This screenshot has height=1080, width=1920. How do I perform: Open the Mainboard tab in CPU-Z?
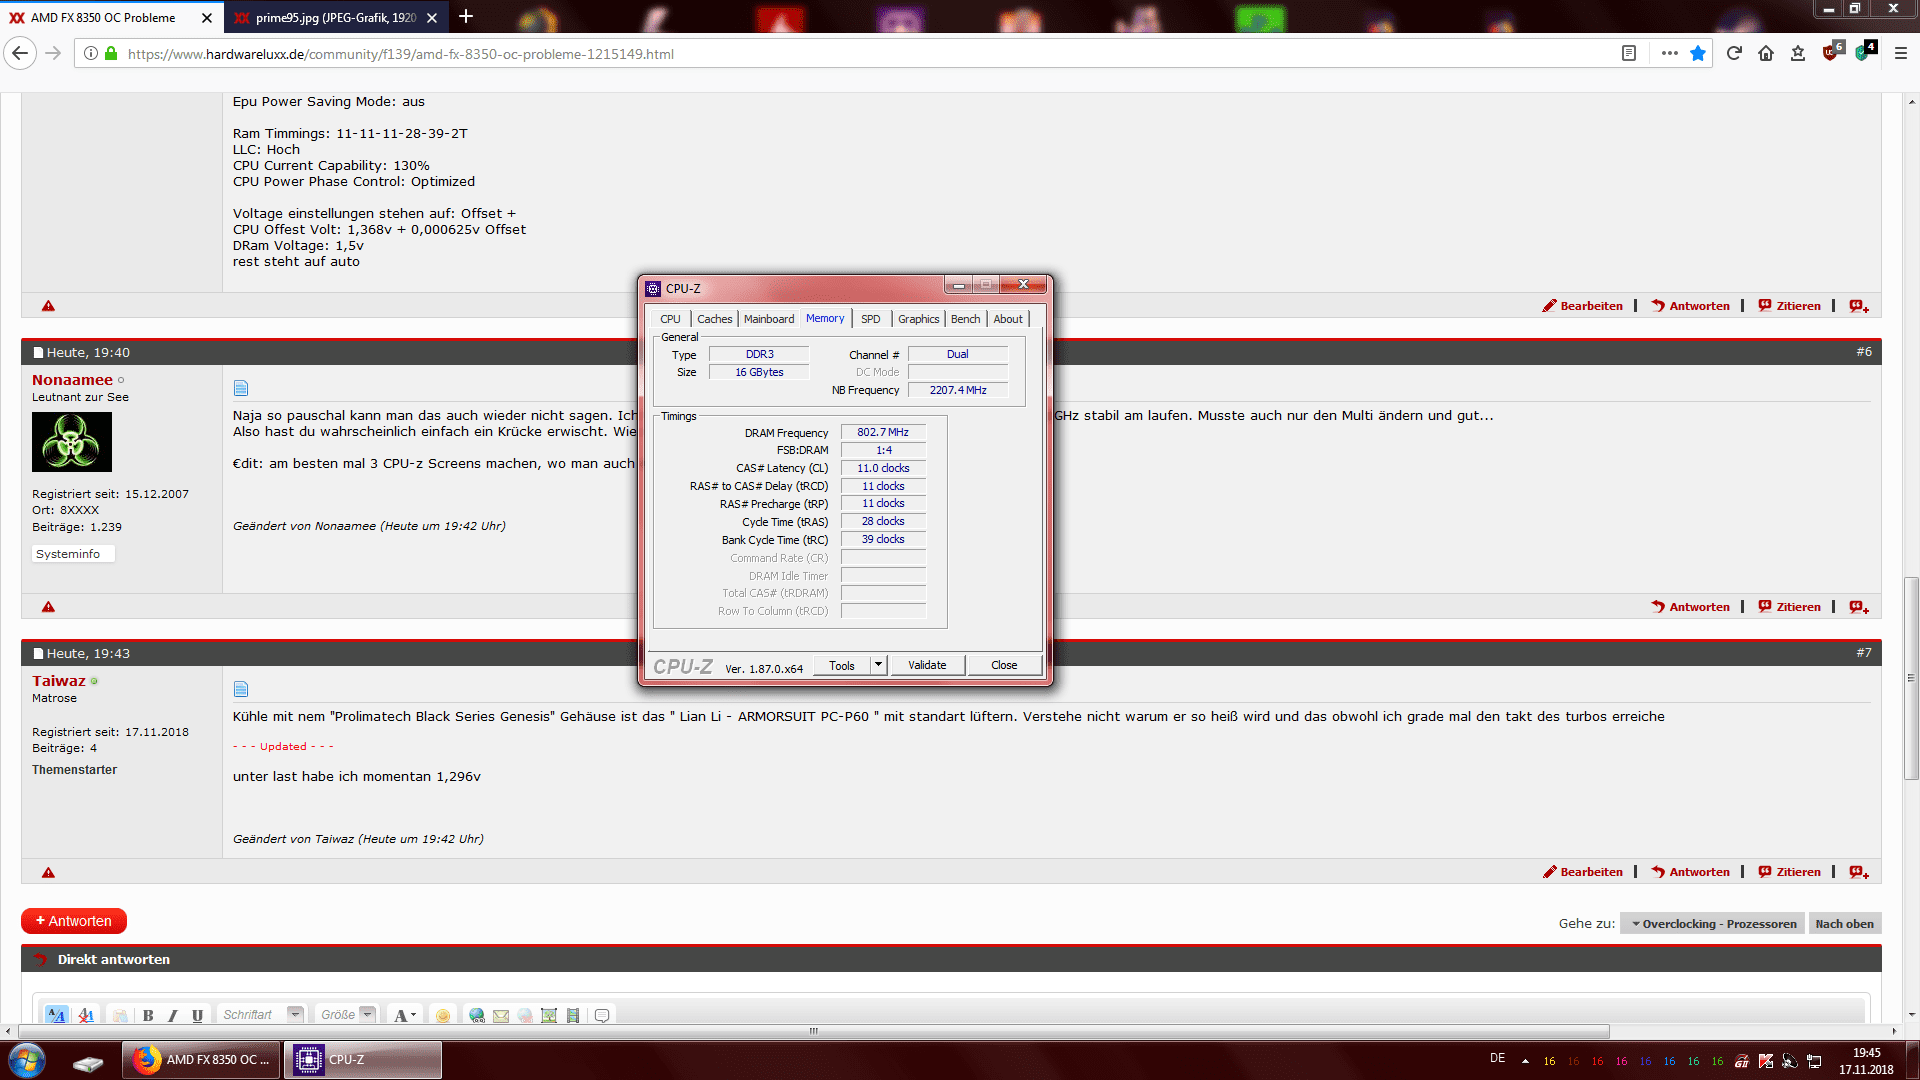769,319
